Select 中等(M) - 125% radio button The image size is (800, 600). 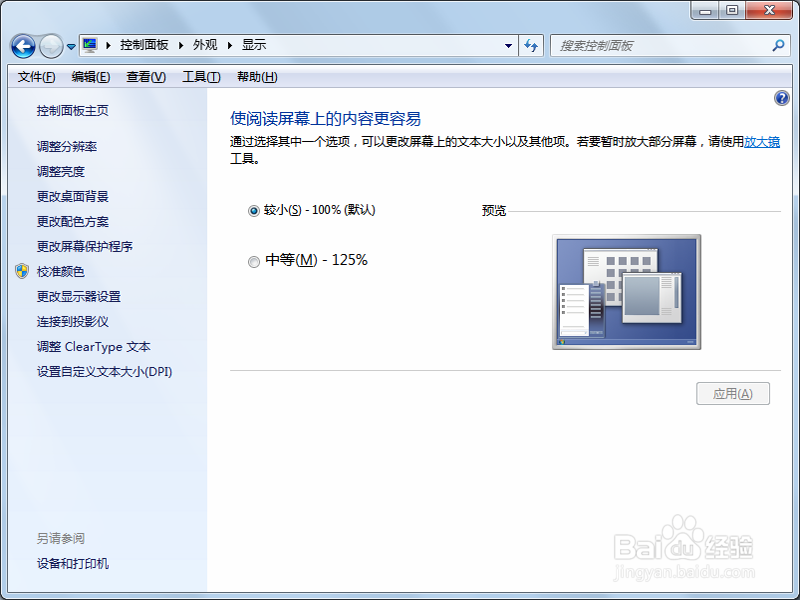pos(254,262)
